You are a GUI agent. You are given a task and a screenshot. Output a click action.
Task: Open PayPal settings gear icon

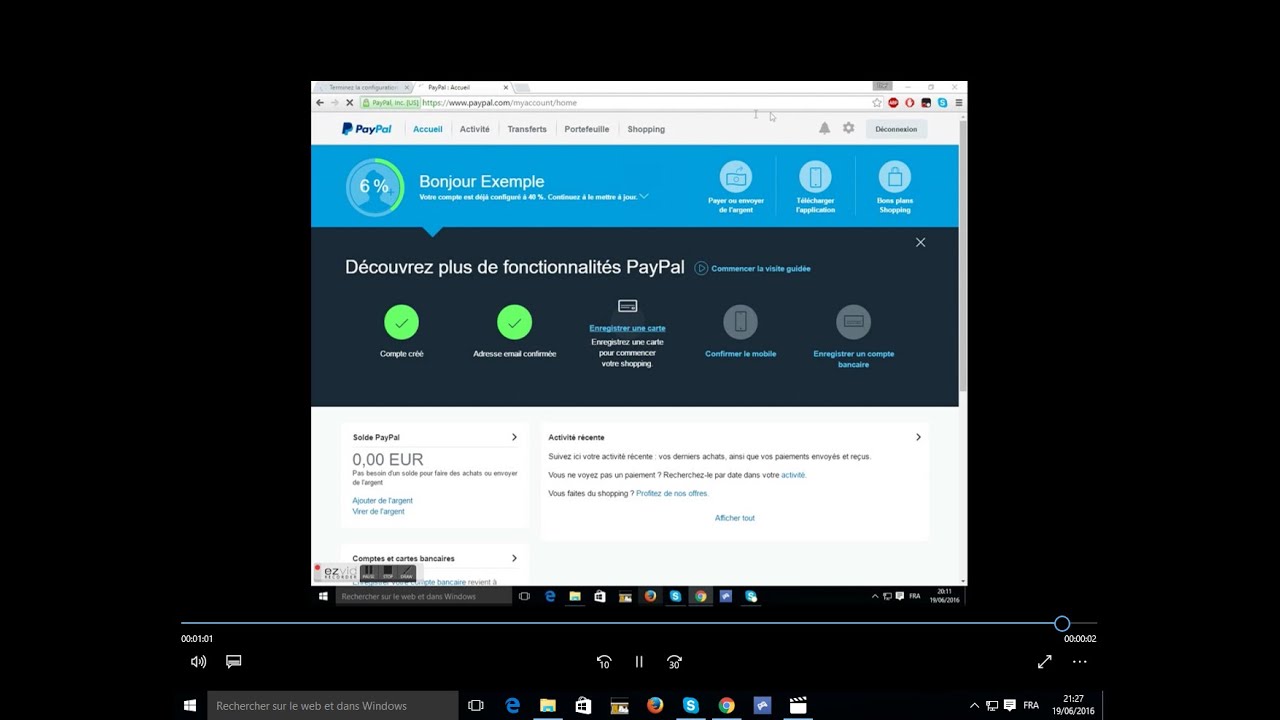point(848,128)
